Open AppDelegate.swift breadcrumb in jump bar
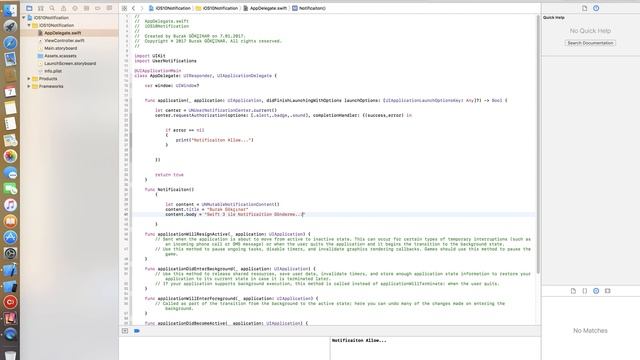 click(x=265, y=8)
